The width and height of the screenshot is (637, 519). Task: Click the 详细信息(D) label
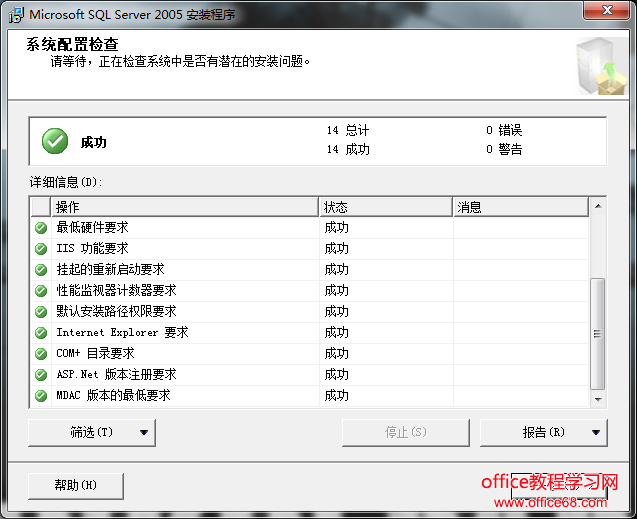pyautogui.click(x=66, y=182)
